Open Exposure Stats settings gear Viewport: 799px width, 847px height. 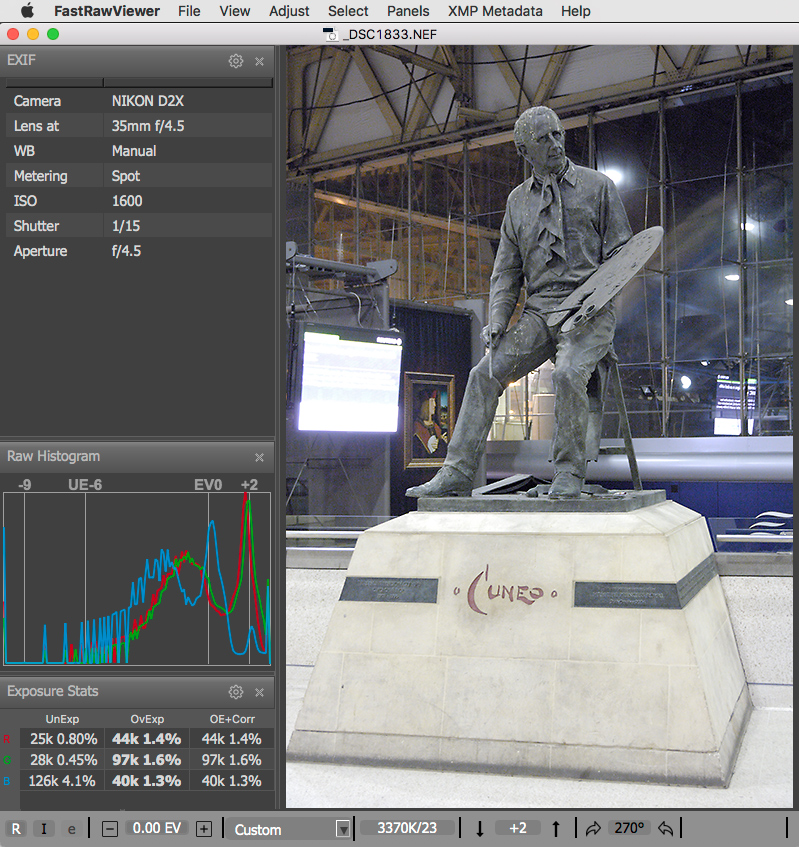click(236, 692)
